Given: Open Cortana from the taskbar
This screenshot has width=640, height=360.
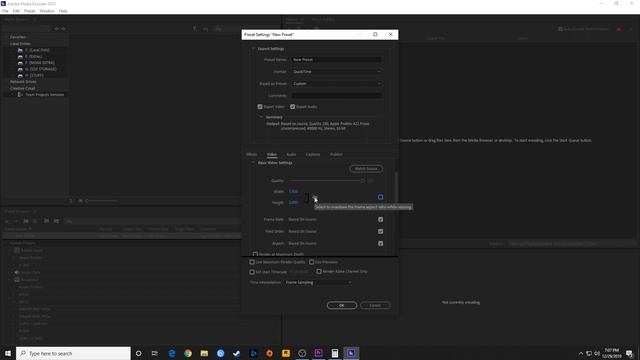Looking at the screenshot, I should [138, 353].
